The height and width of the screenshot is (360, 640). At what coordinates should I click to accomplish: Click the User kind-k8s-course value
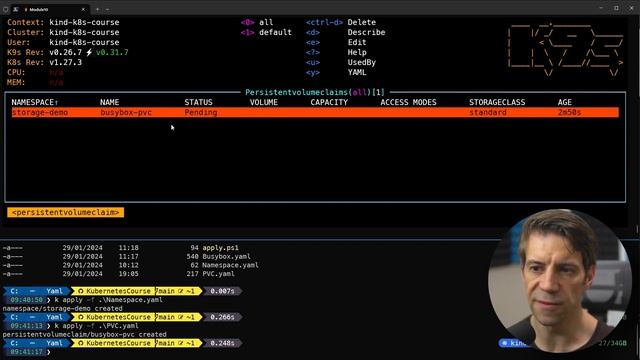[84, 42]
